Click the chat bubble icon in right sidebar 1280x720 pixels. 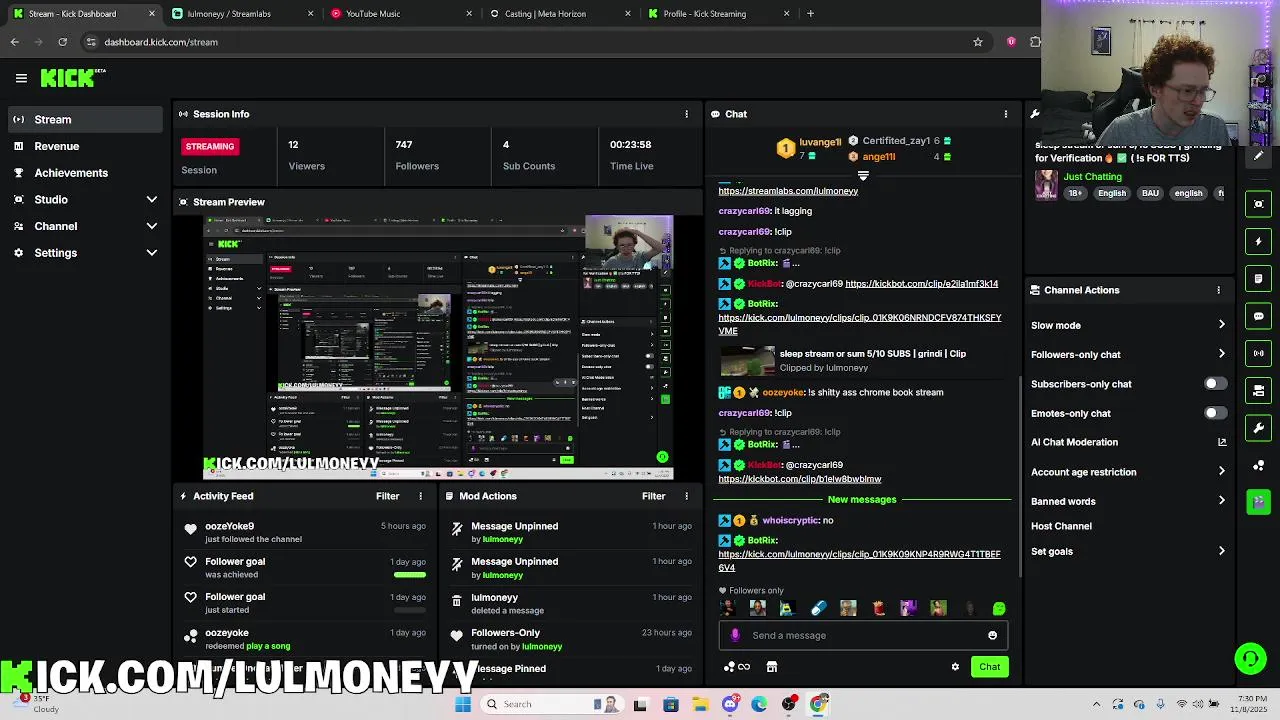tap(1259, 316)
